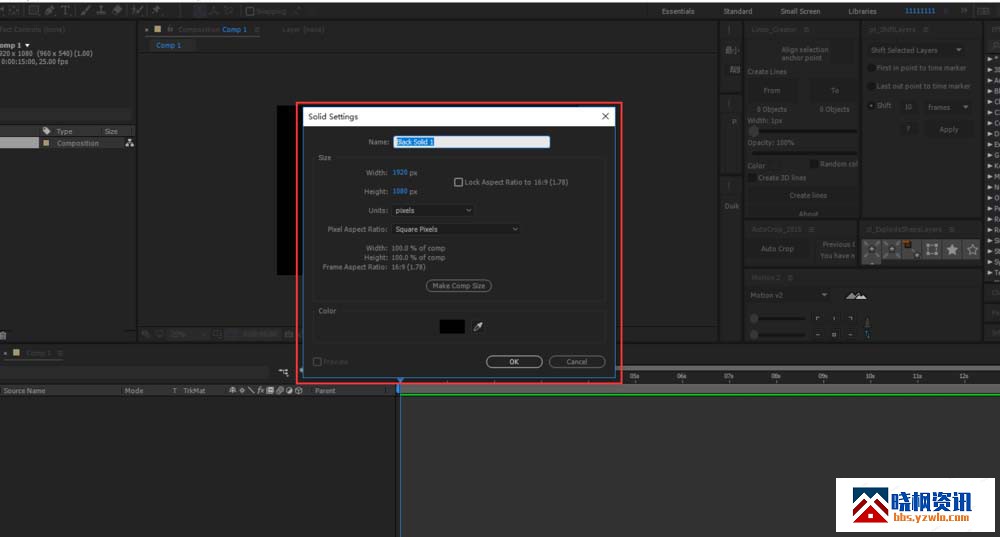Click Align selection anchor point button
This screenshot has width=1000, height=537.
pos(804,54)
